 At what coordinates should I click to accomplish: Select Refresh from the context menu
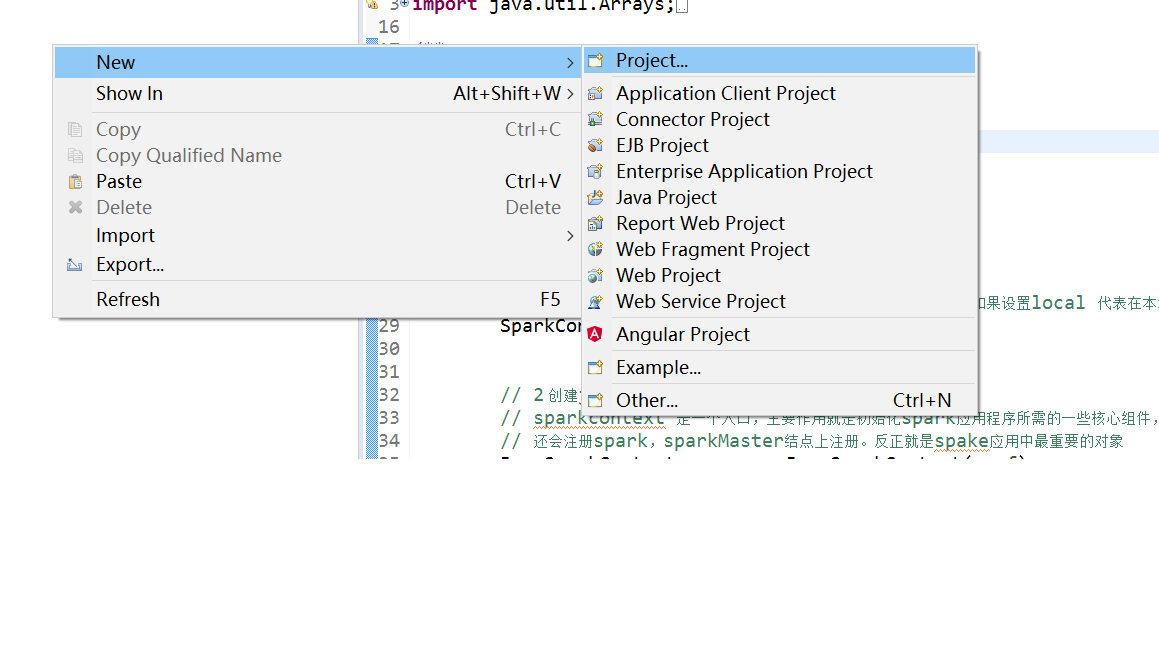click(127, 299)
